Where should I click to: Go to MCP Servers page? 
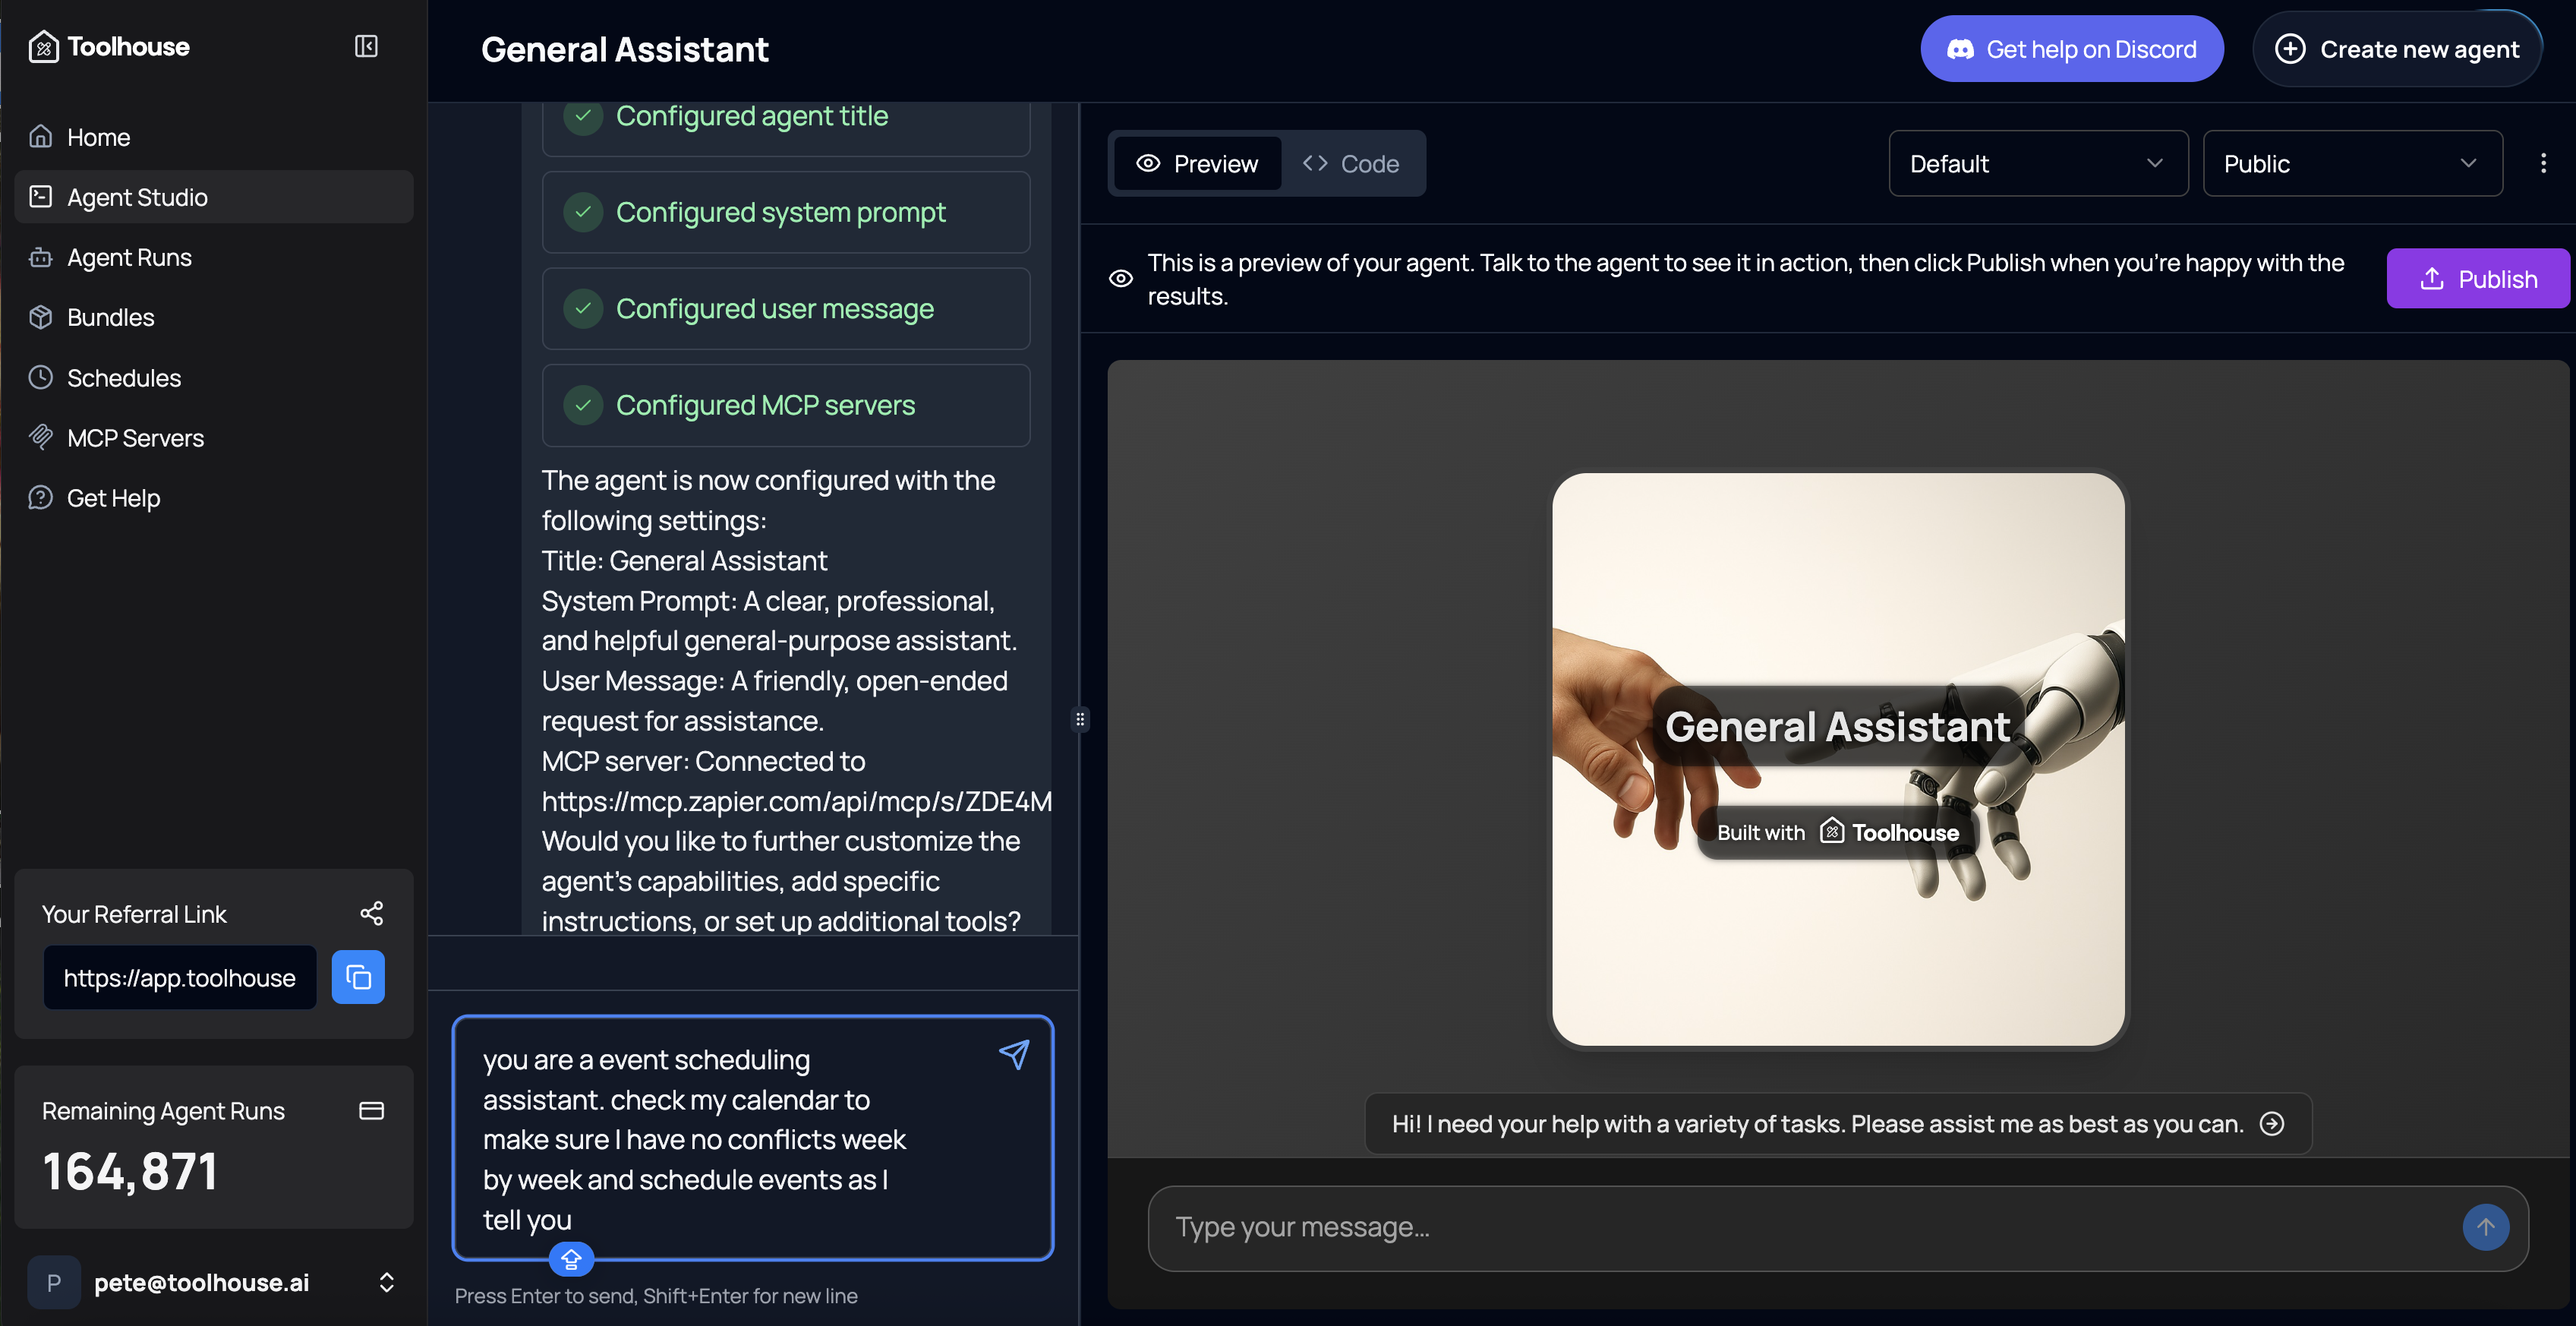point(135,438)
